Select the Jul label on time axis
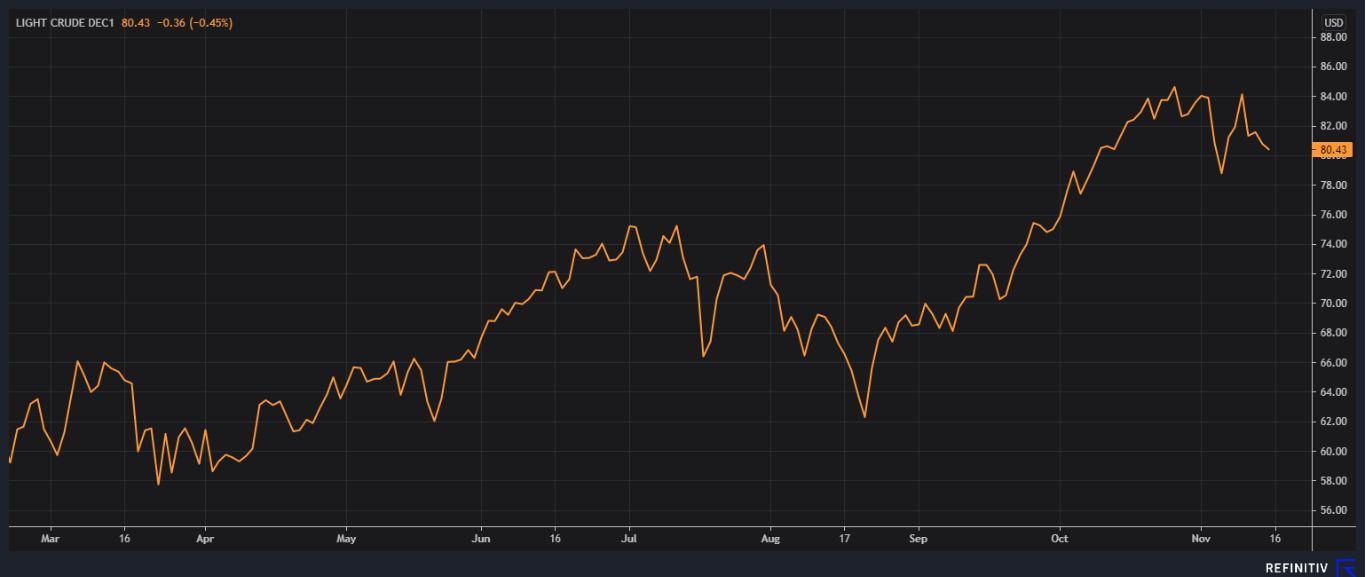This screenshot has height=577, width=1366. (x=630, y=539)
